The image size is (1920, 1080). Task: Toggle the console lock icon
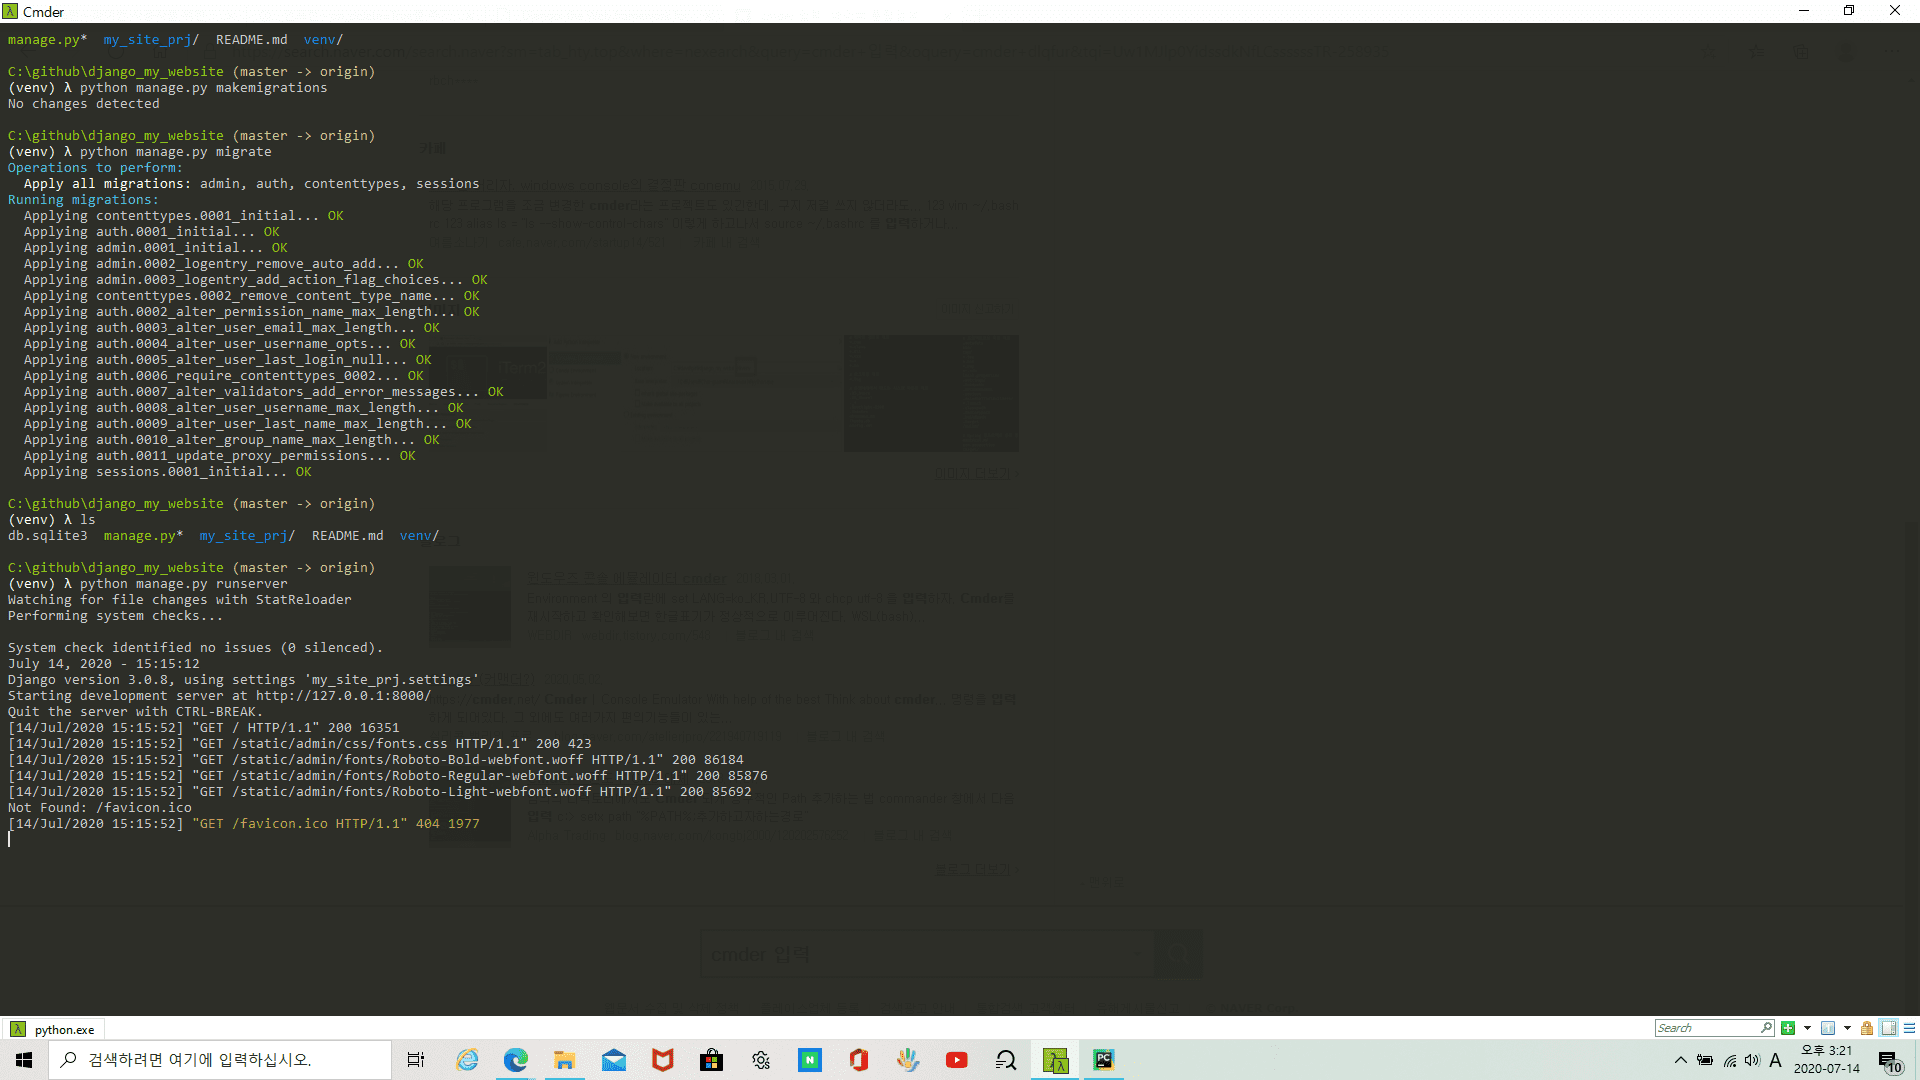[1867, 1028]
